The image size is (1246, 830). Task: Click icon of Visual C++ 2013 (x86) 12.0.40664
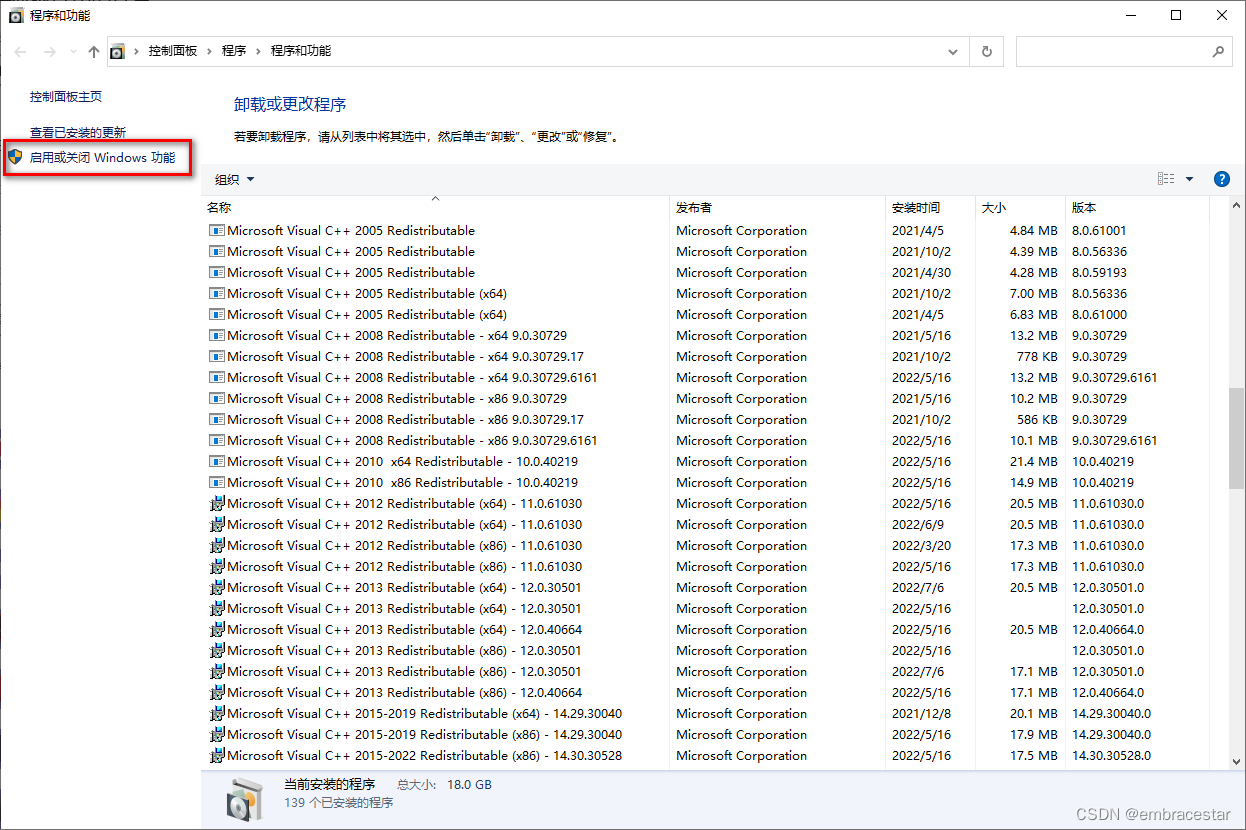[x=217, y=692]
